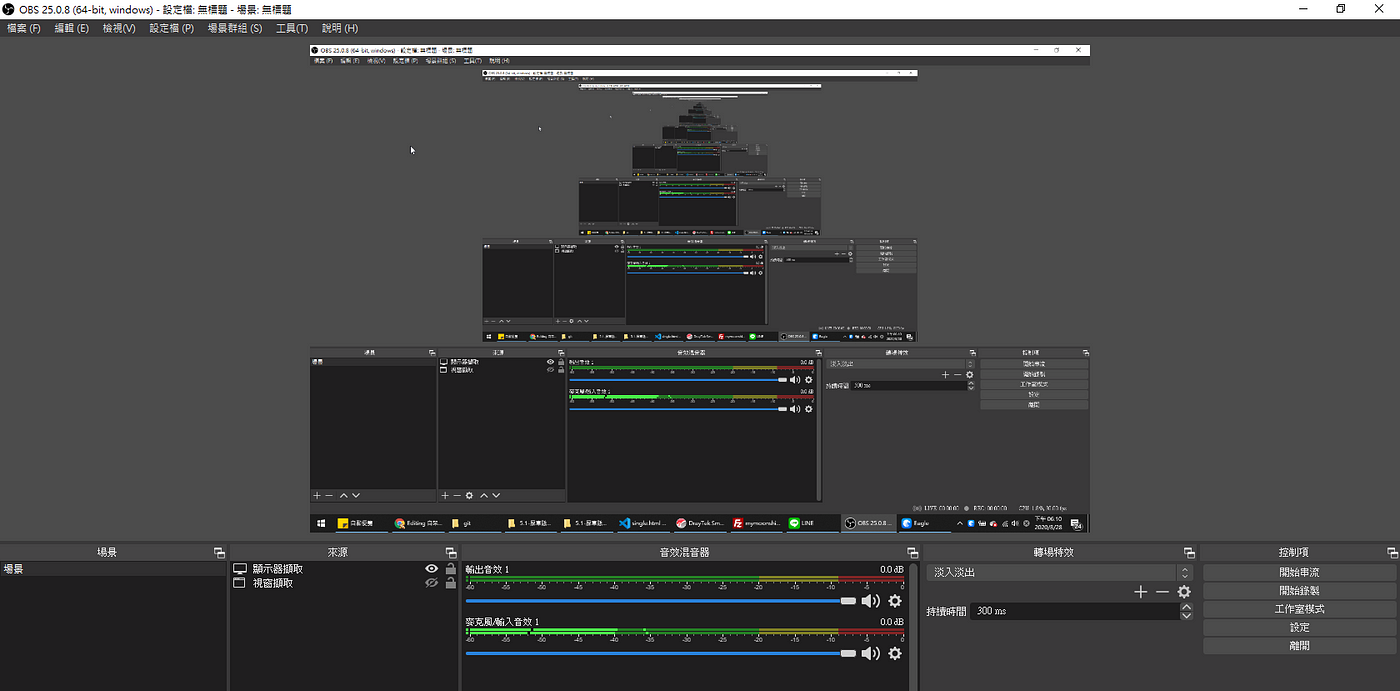Select the 場景 item in scenes list

tap(114, 568)
